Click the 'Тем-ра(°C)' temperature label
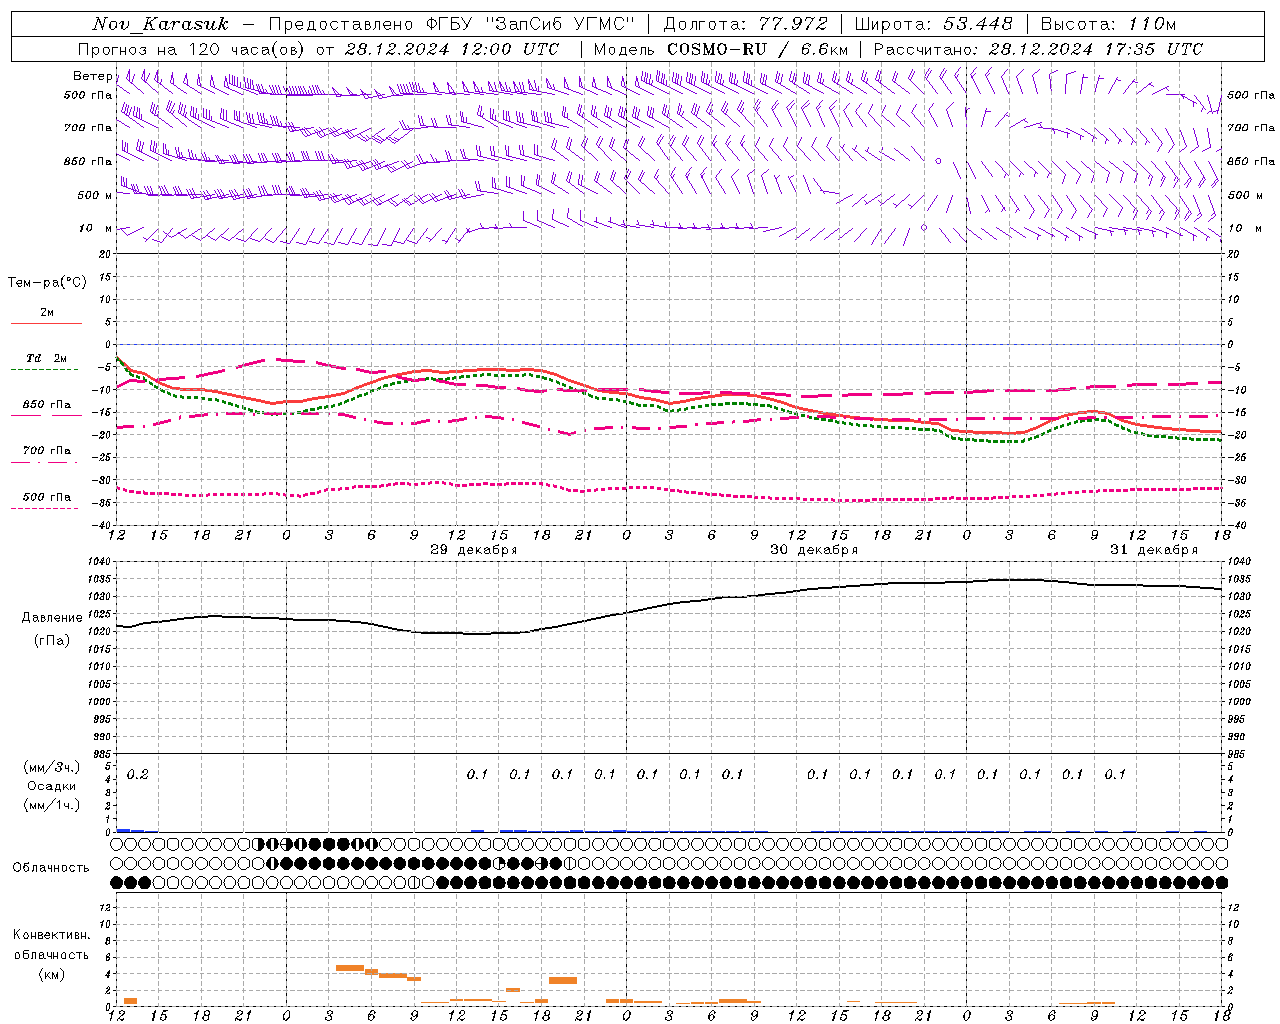 click(x=47, y=283)
